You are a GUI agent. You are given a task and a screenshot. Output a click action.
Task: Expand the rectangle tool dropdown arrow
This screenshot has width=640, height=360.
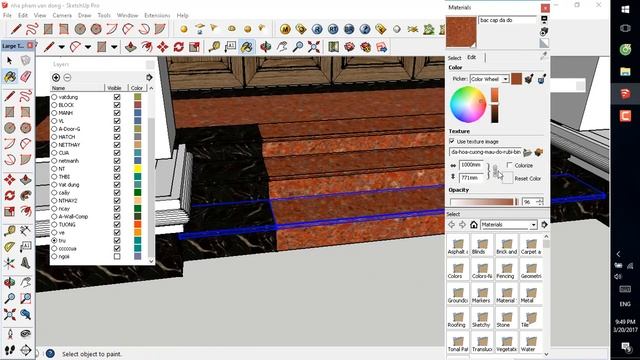(114, 47)
